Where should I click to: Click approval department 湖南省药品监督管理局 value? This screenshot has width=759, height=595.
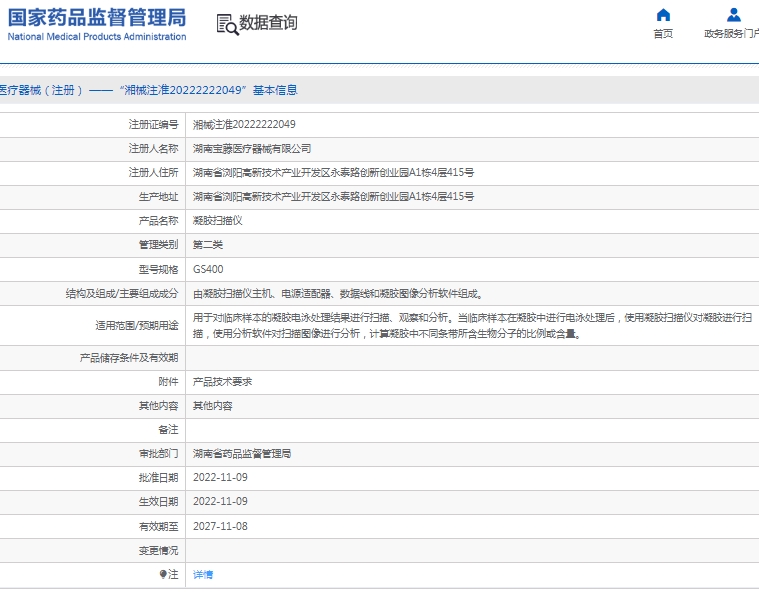pos(241,453)
